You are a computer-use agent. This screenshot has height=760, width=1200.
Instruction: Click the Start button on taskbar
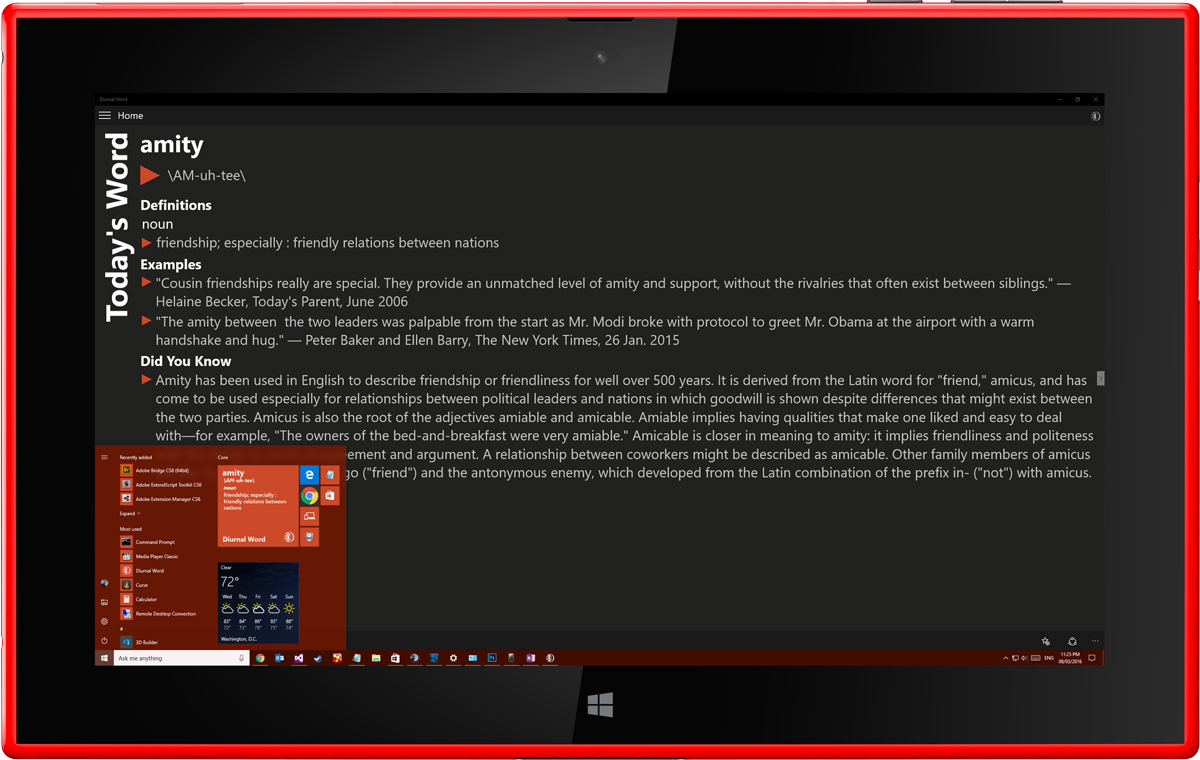pyautogui.click(x=104, y=658)
